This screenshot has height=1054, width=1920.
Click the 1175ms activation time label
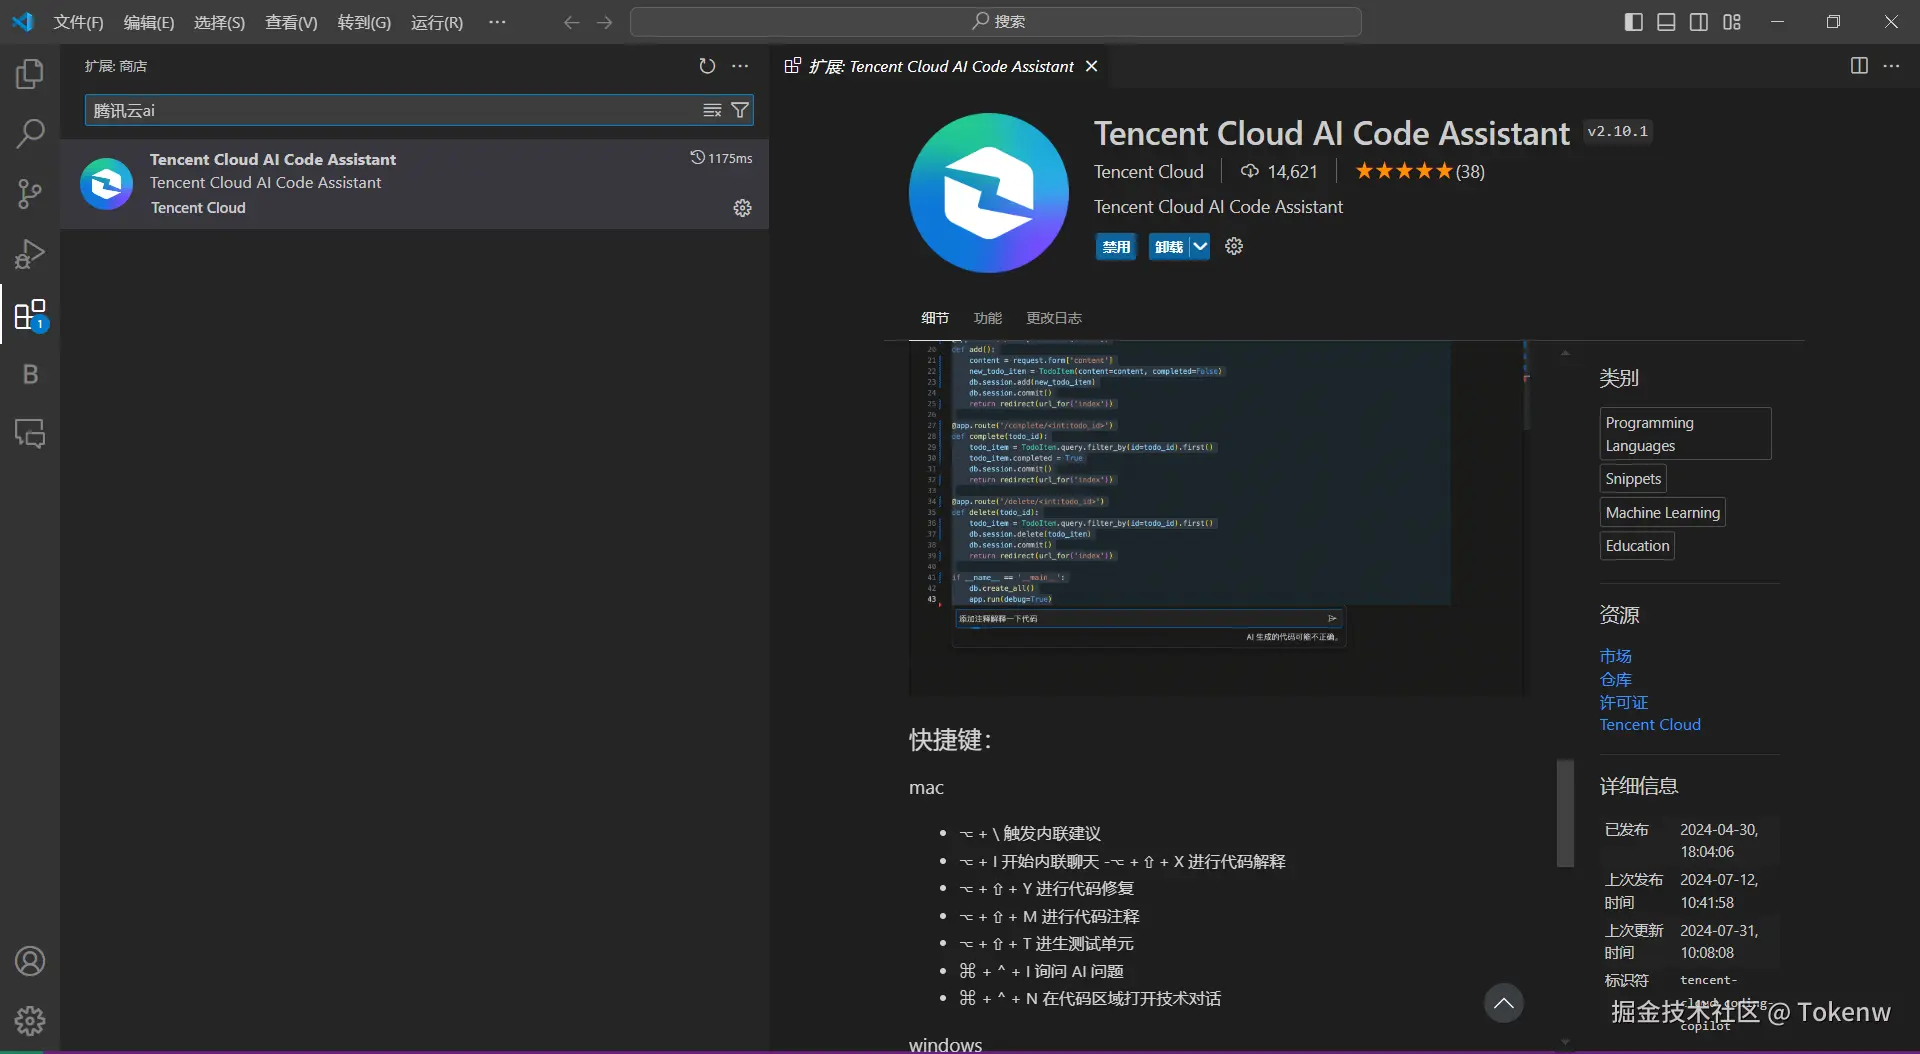point(722,158)
